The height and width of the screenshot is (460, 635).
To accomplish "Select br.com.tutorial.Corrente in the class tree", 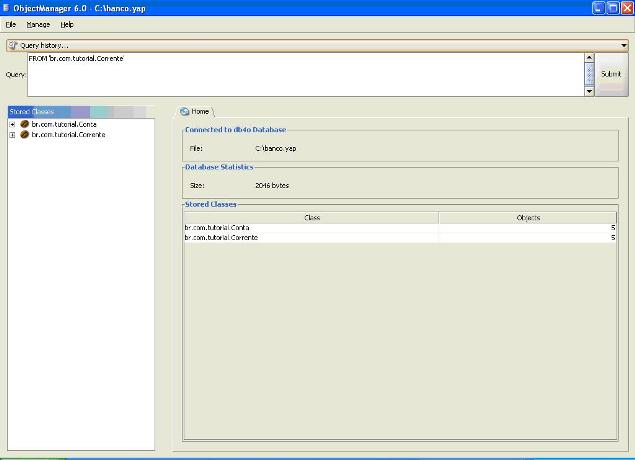I will pos(68,134).
